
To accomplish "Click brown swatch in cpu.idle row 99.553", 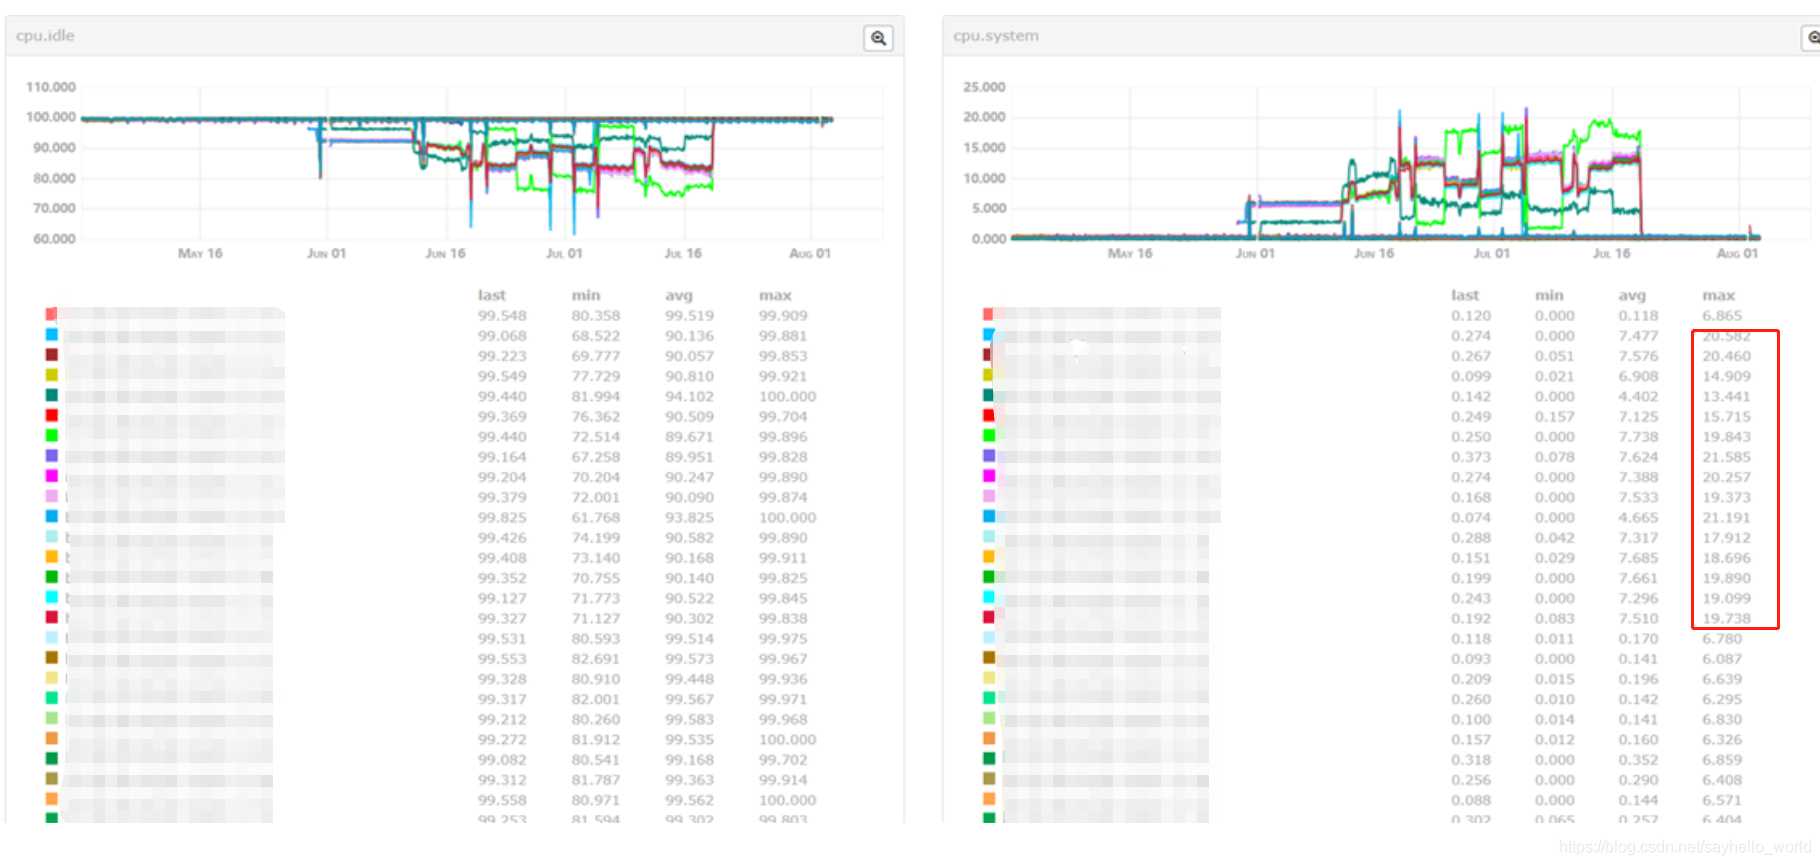I will pyautogui.click(x=51, y=657).
